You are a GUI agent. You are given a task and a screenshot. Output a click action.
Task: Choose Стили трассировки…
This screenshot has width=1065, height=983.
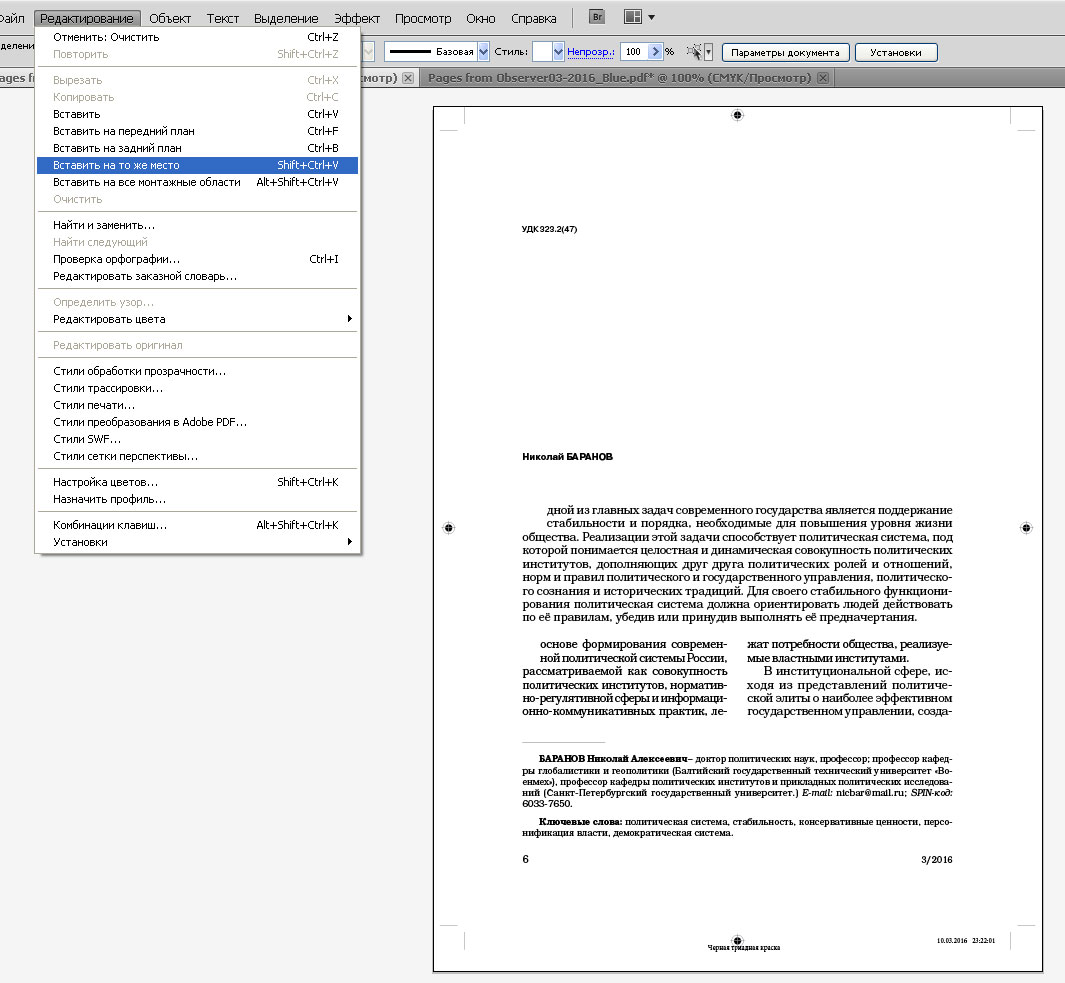tap(197, 389)
